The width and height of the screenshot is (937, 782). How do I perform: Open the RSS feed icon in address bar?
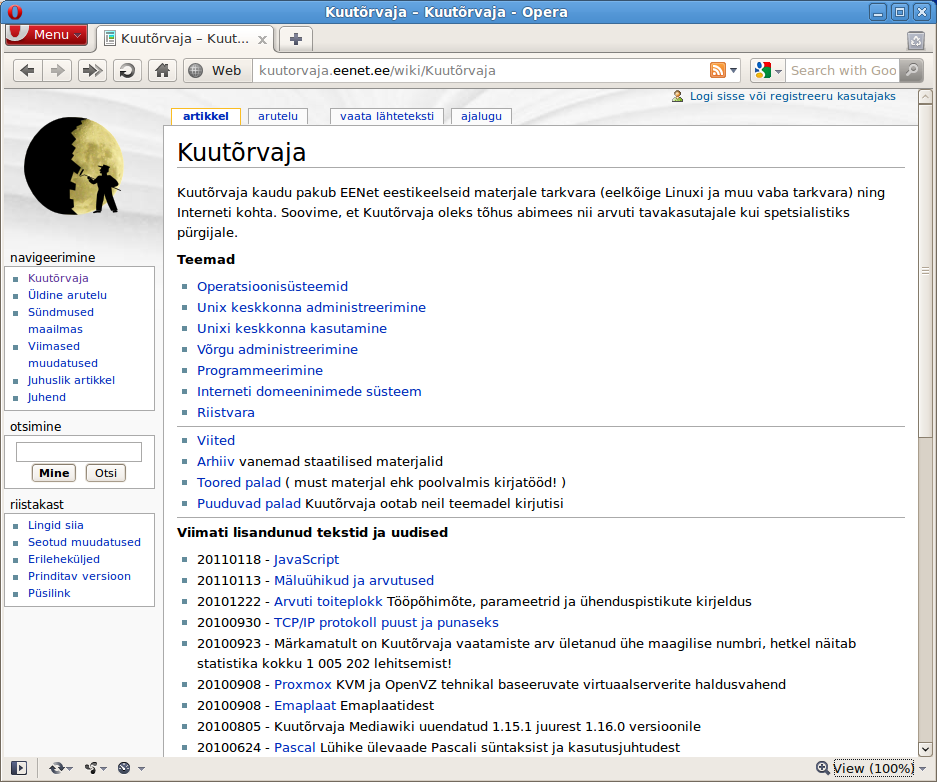pos(718,70)
